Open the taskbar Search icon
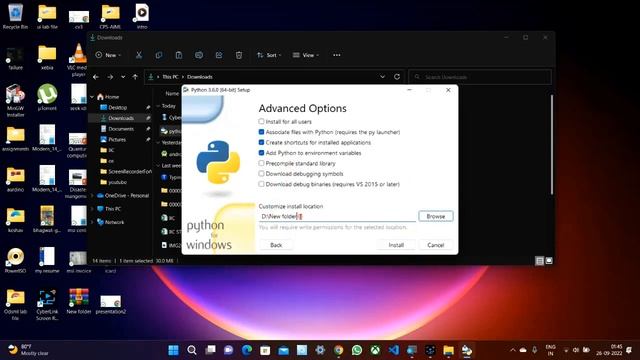The image size is (640, 360). (192, 350)
